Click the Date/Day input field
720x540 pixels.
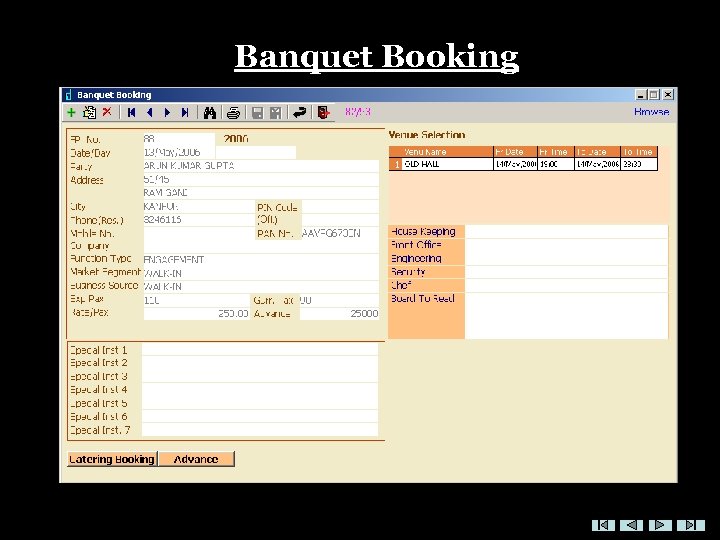(179, 152)
